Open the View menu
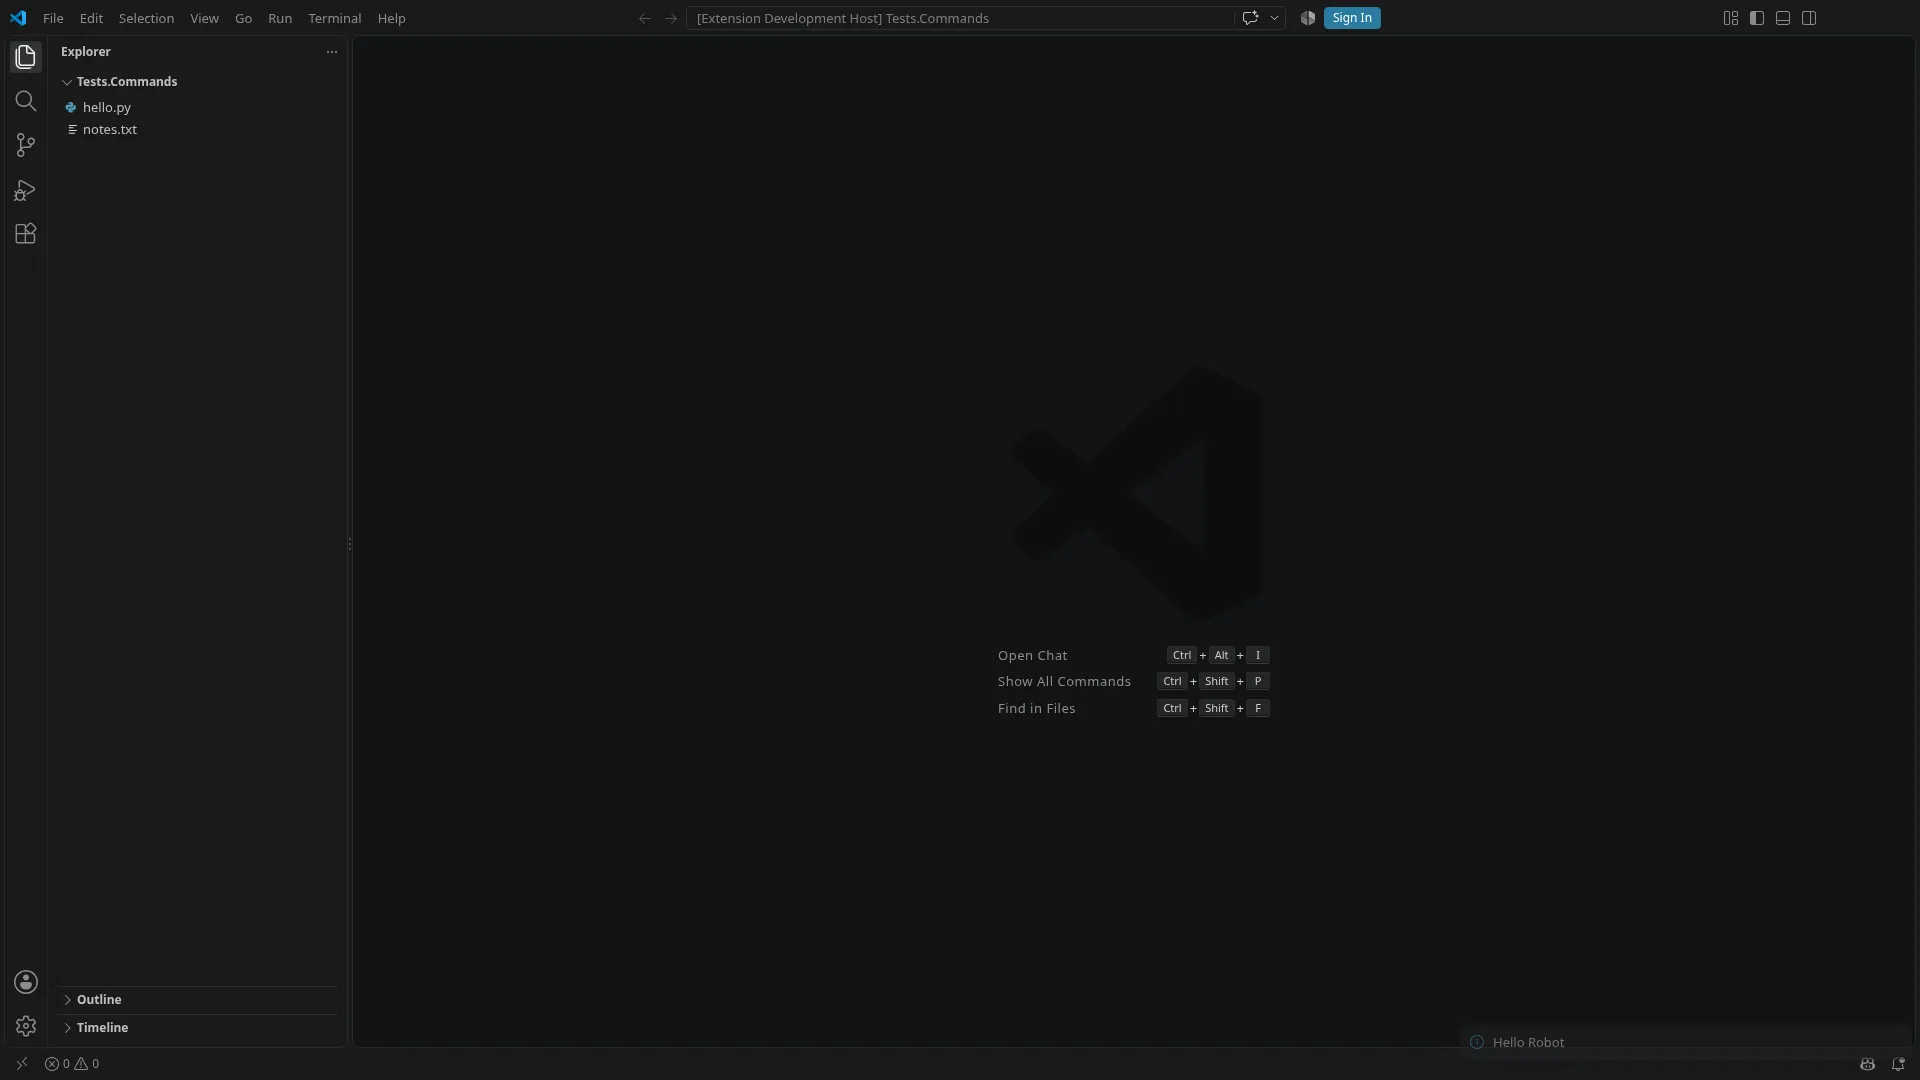The height and width of the screenshot is (1080, 1920). click(204, 18)
